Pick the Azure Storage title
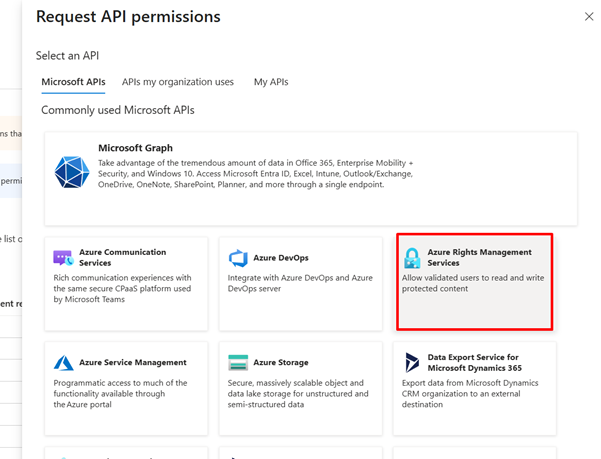Viewport: 601px width, 459px height. 281,362
